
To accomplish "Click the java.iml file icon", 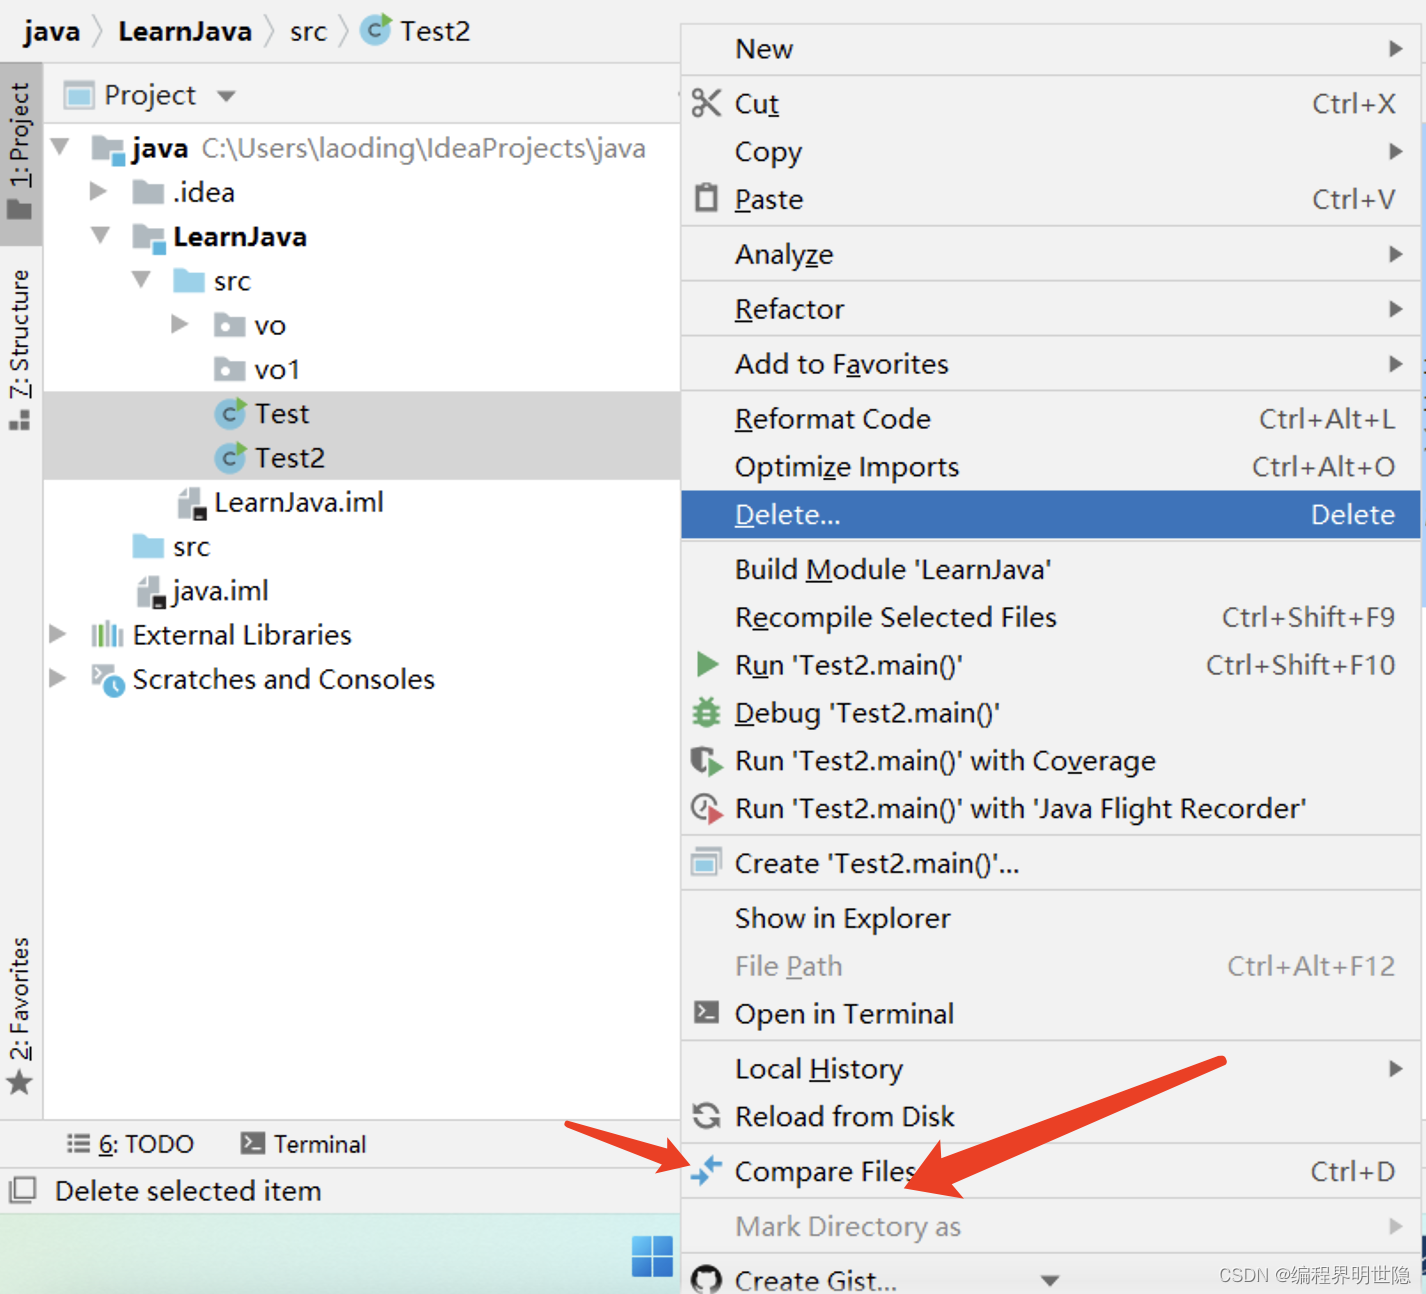I will point(151,591).
